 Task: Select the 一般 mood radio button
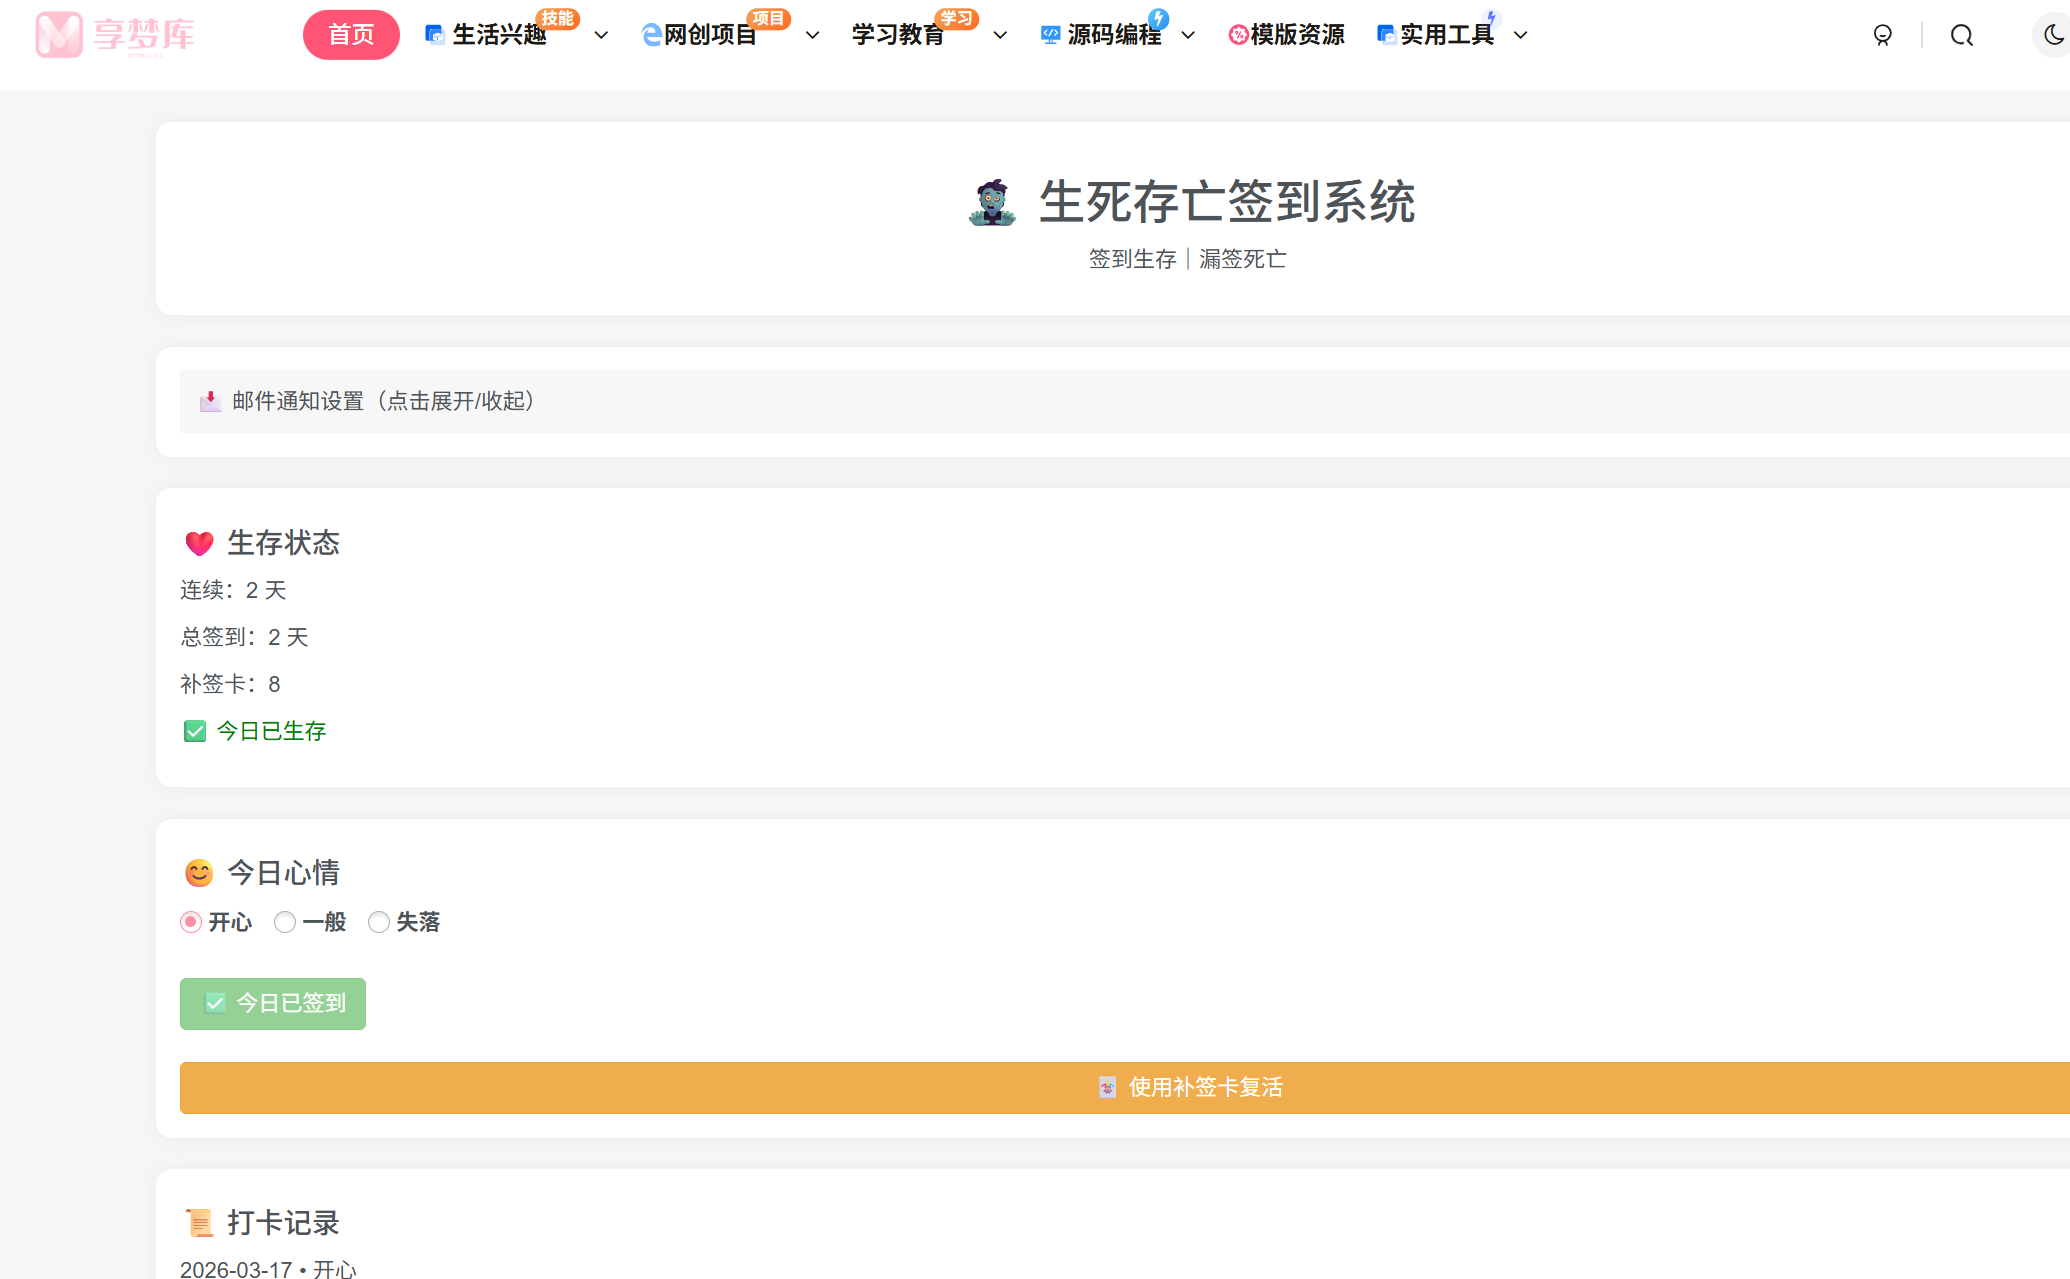pos(284,922)
